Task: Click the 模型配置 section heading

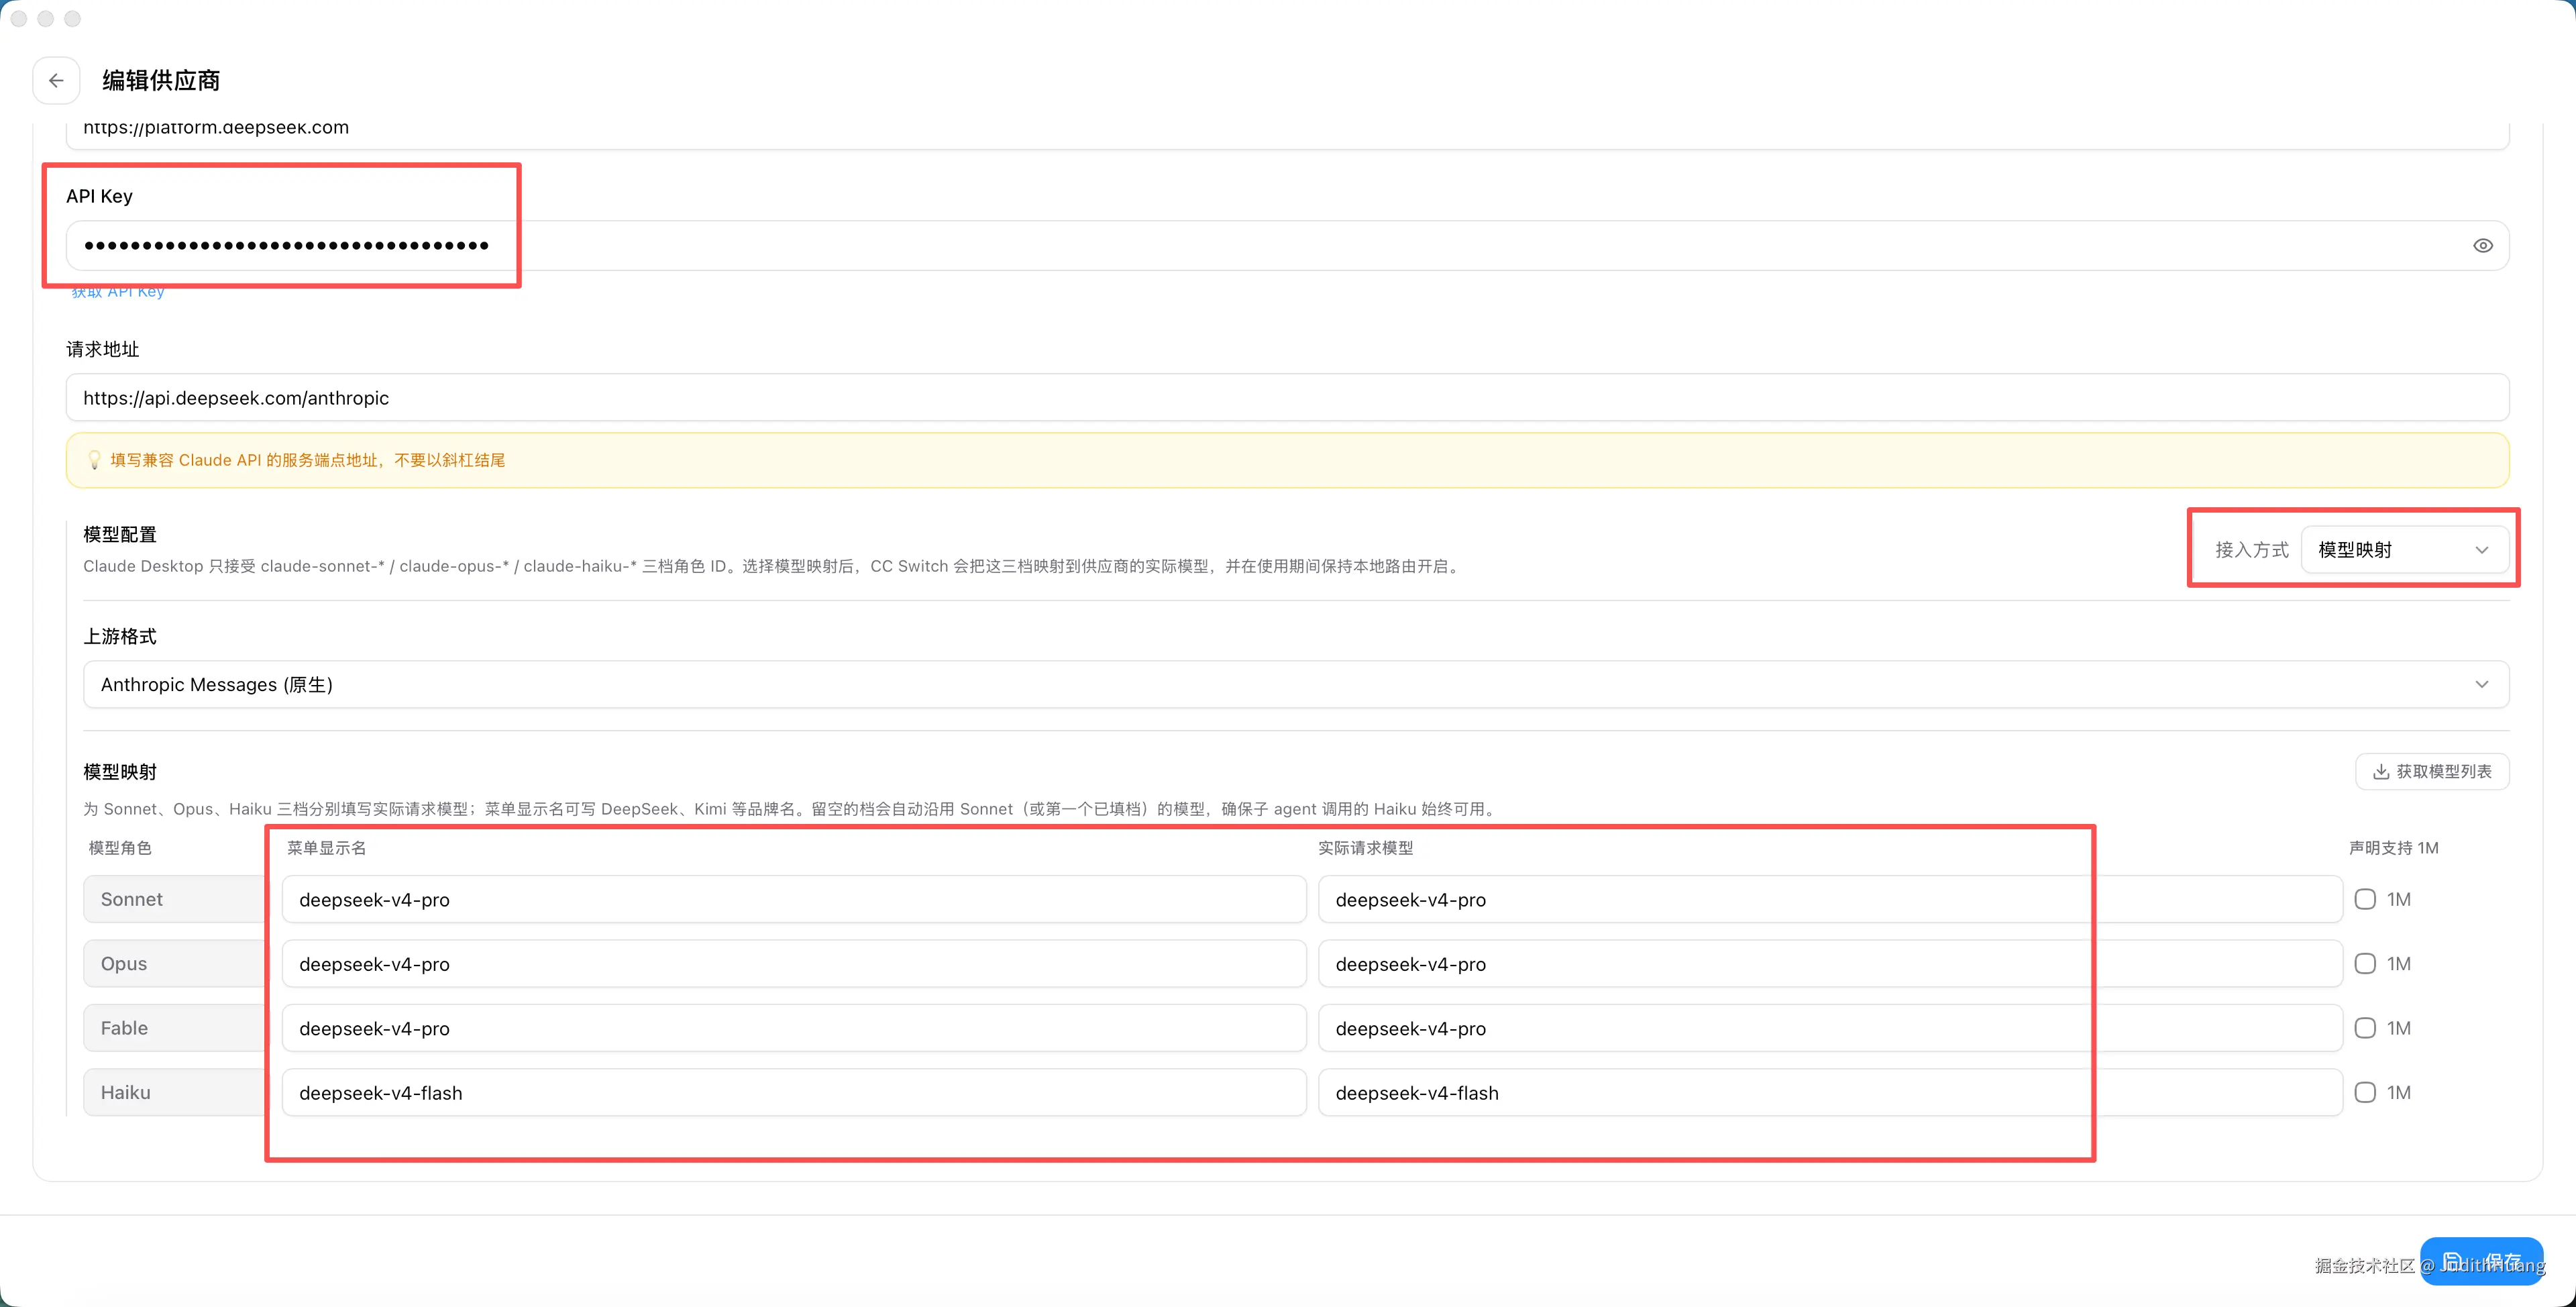Action: [120, 534]
